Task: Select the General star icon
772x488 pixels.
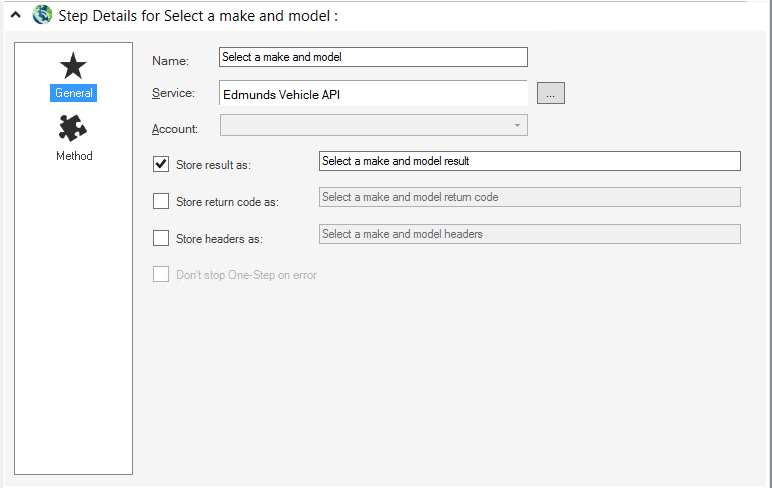Action: click(x=73, y=66)
